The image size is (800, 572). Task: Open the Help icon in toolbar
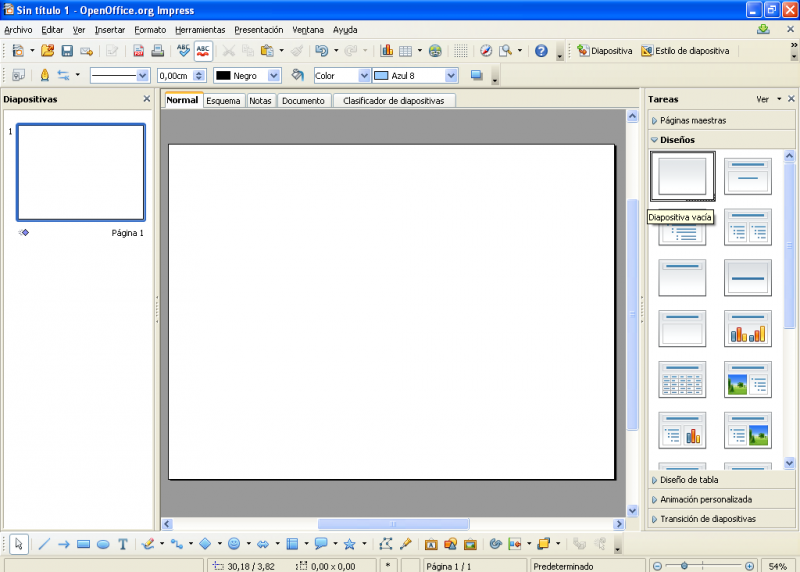(541, 51)
